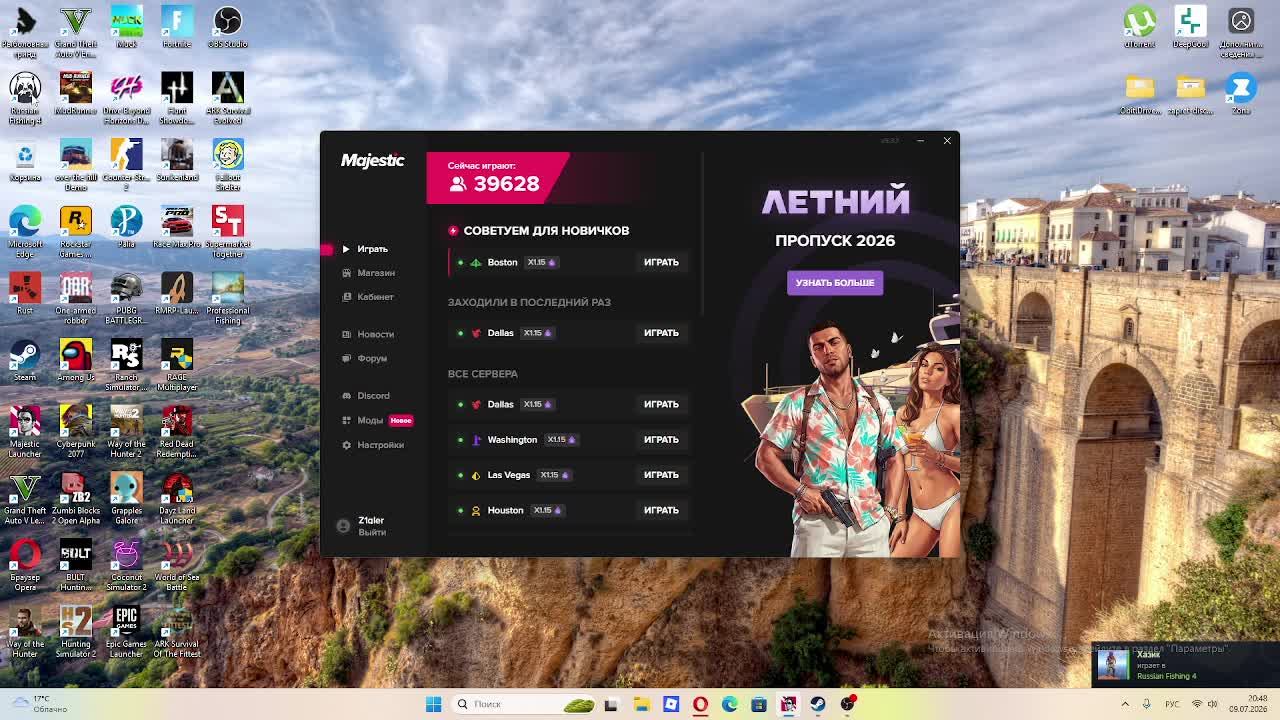The image size is (1280, 720).
Task: Select the PUBG Battlegrounds desktop icon
Action: tap(126, 299)
